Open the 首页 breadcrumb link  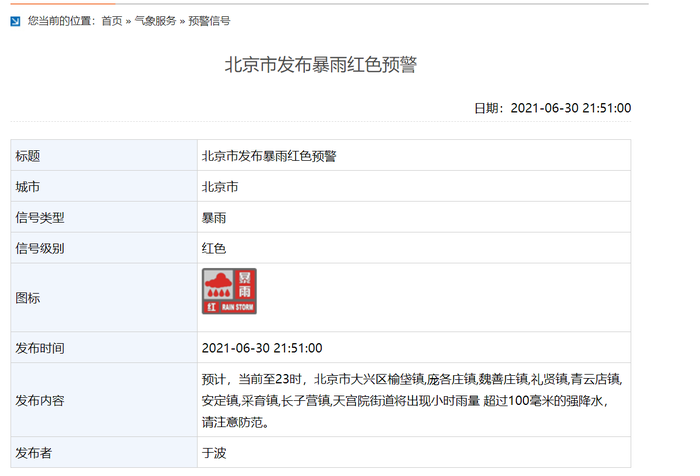tap(112, 21)
